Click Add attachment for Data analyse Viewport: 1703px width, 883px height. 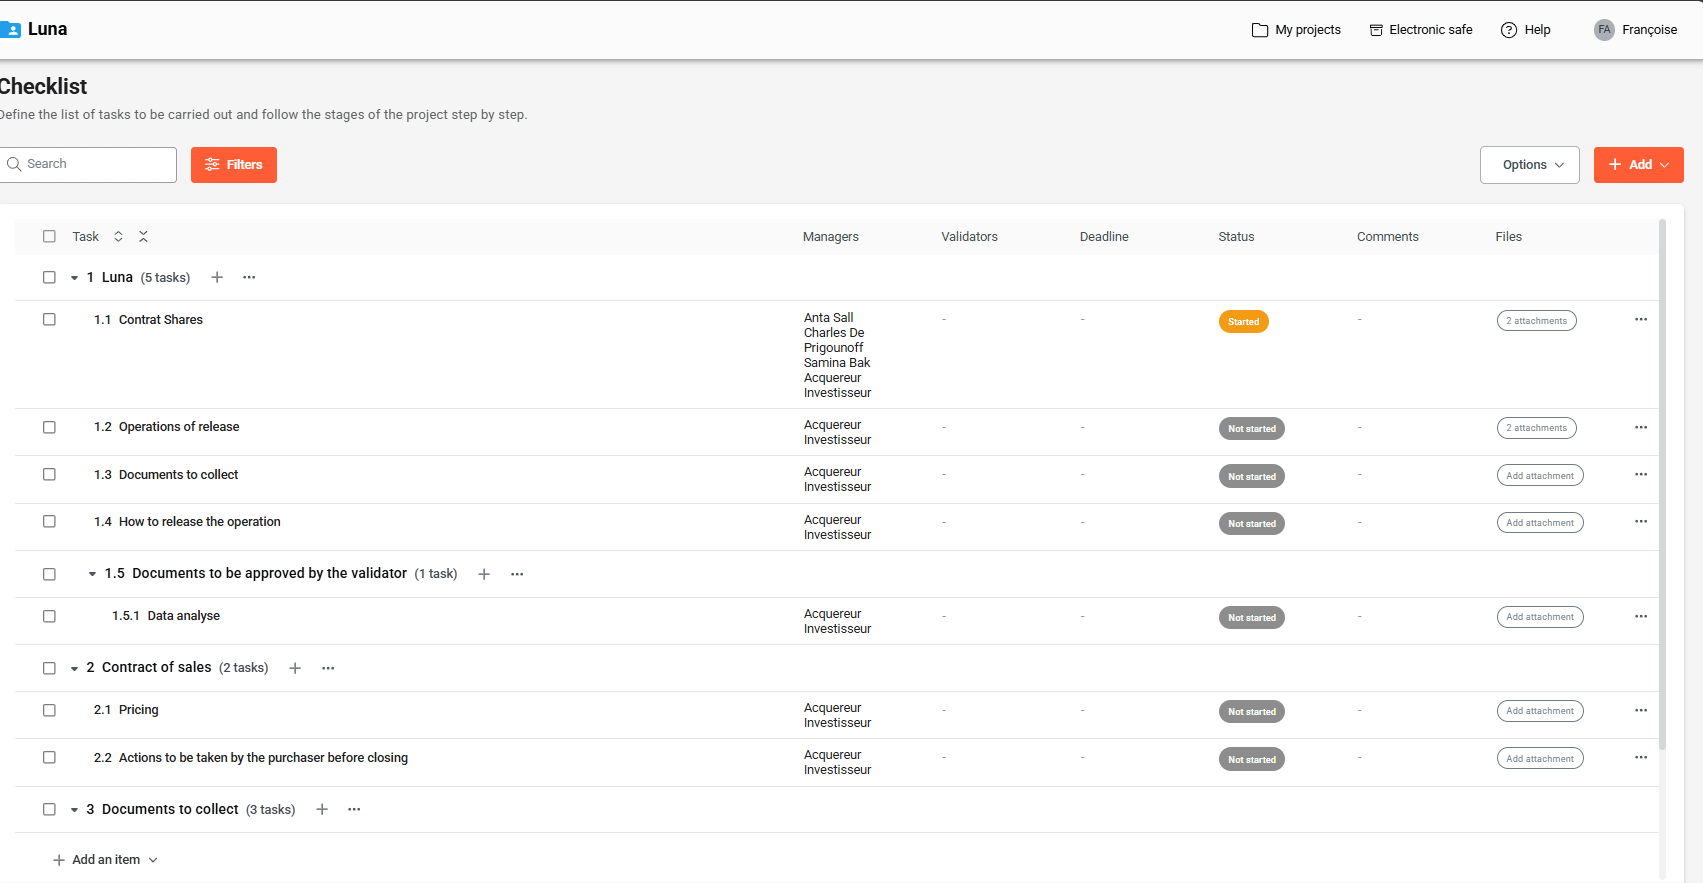[x=1539, y=617]
